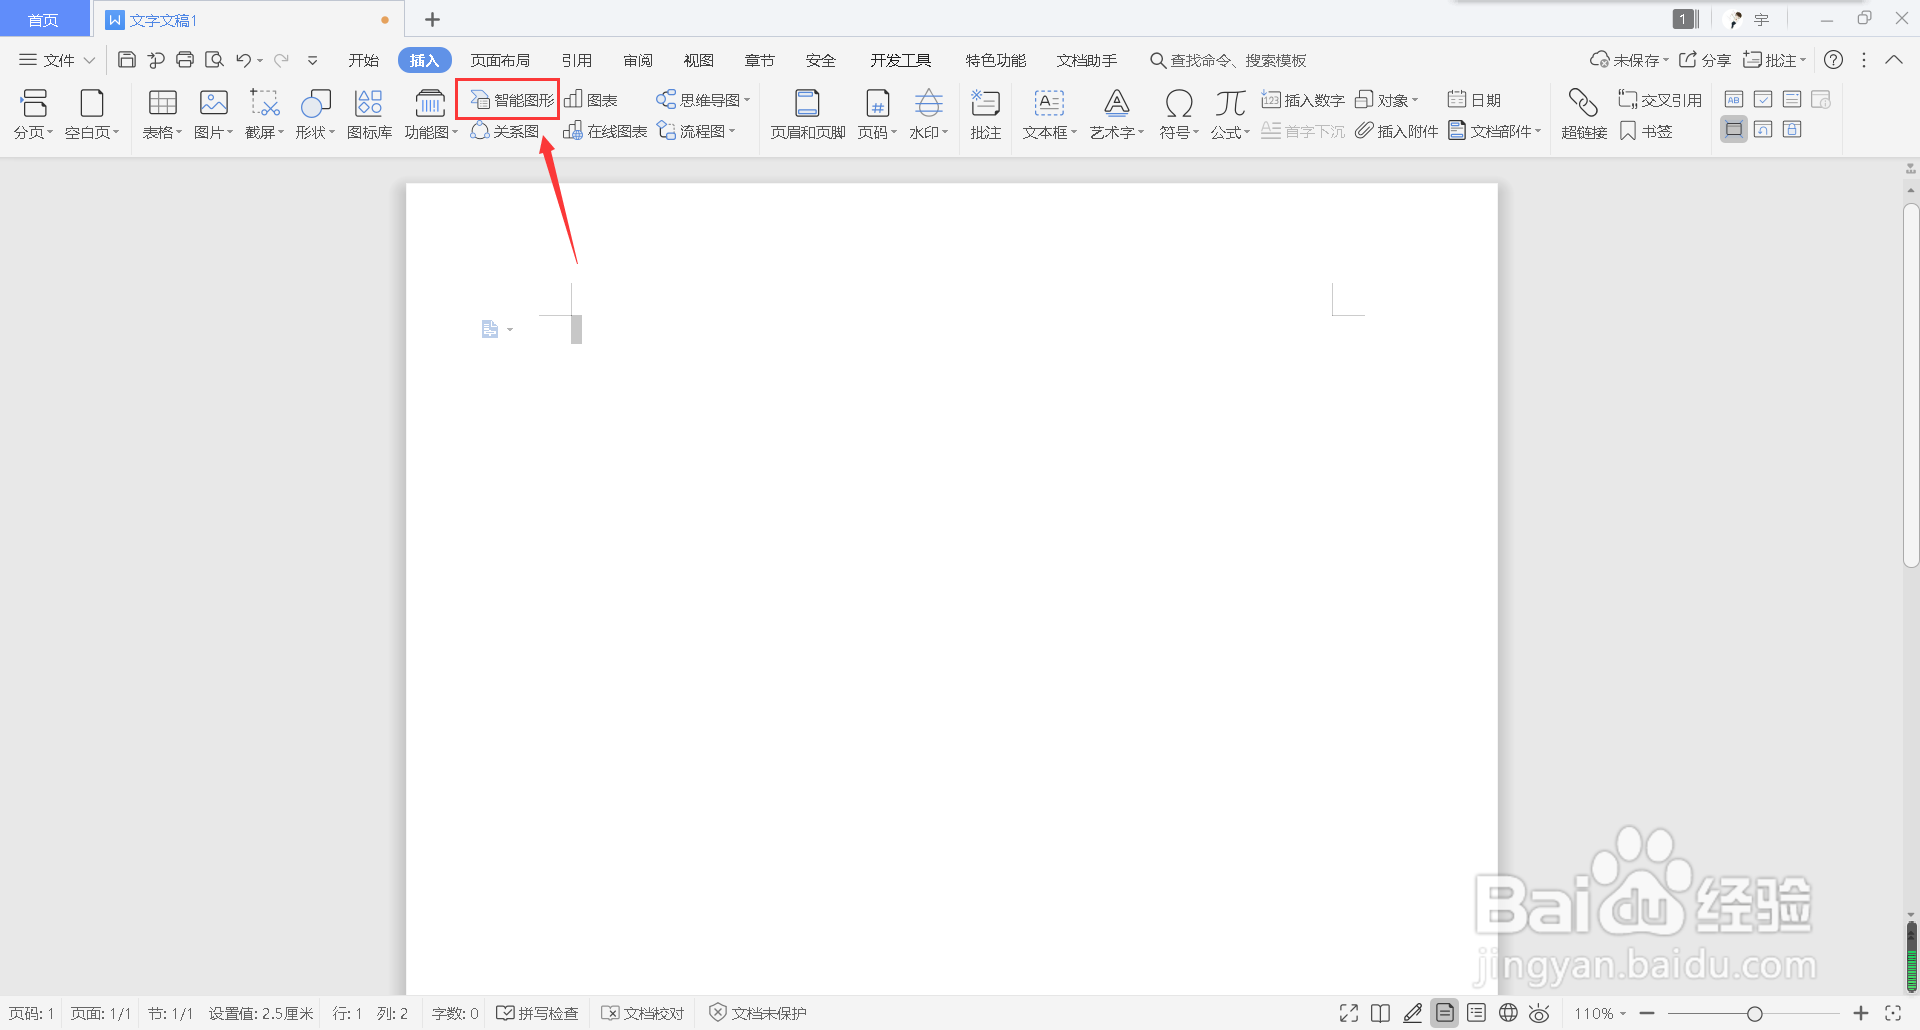Insert a 图表 chart
1920x1030 pixels.
coord(591,100)
